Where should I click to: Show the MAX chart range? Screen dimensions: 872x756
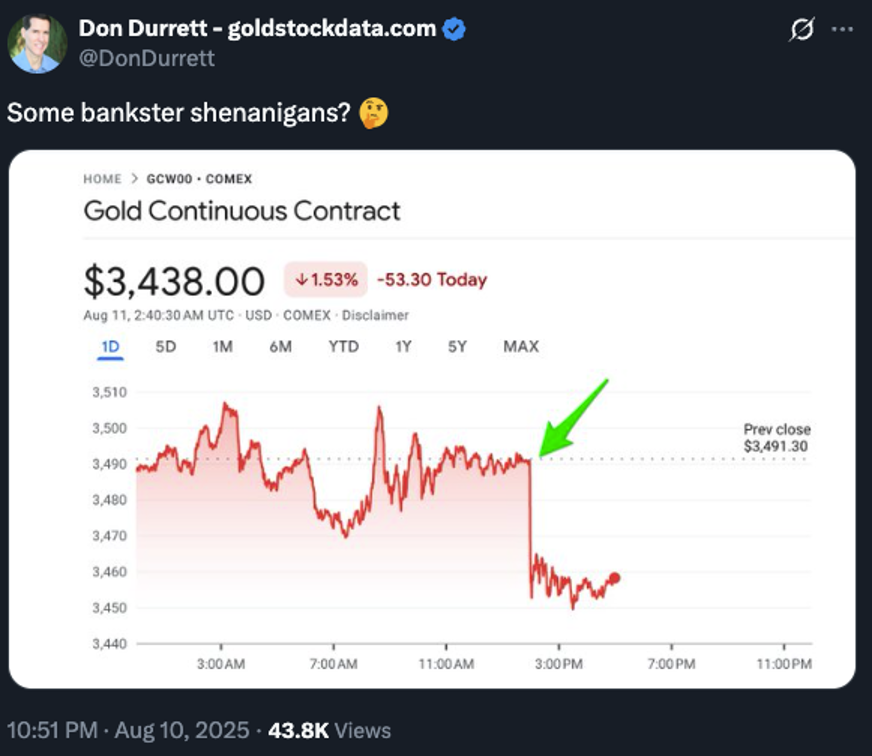tap(521, 347)
